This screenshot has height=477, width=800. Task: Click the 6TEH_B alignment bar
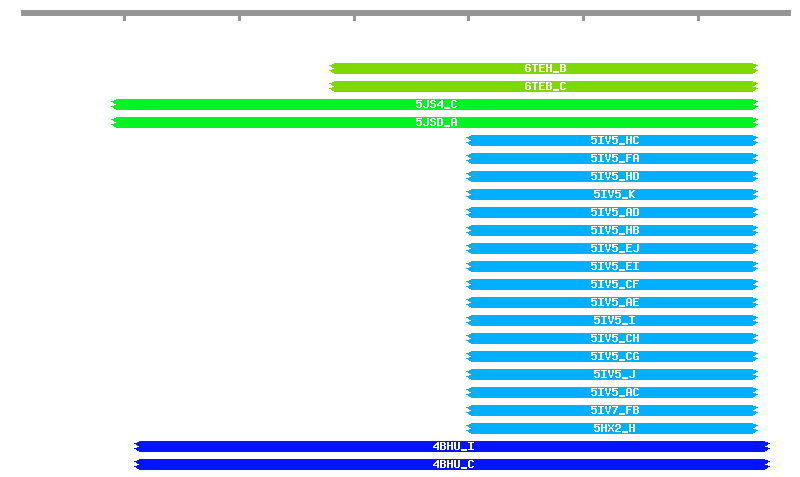click(x=544, y=69)
